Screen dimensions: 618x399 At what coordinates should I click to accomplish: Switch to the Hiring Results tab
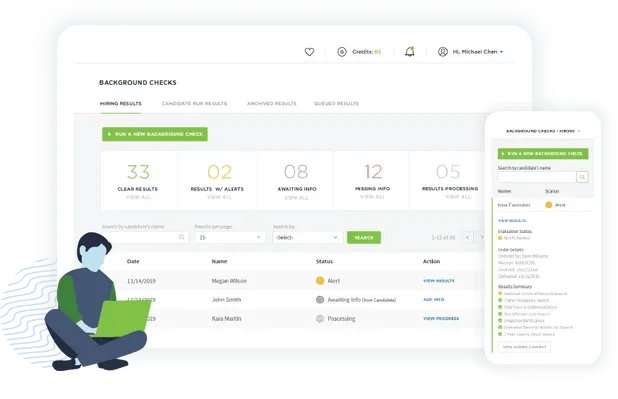tap(121, 104)
